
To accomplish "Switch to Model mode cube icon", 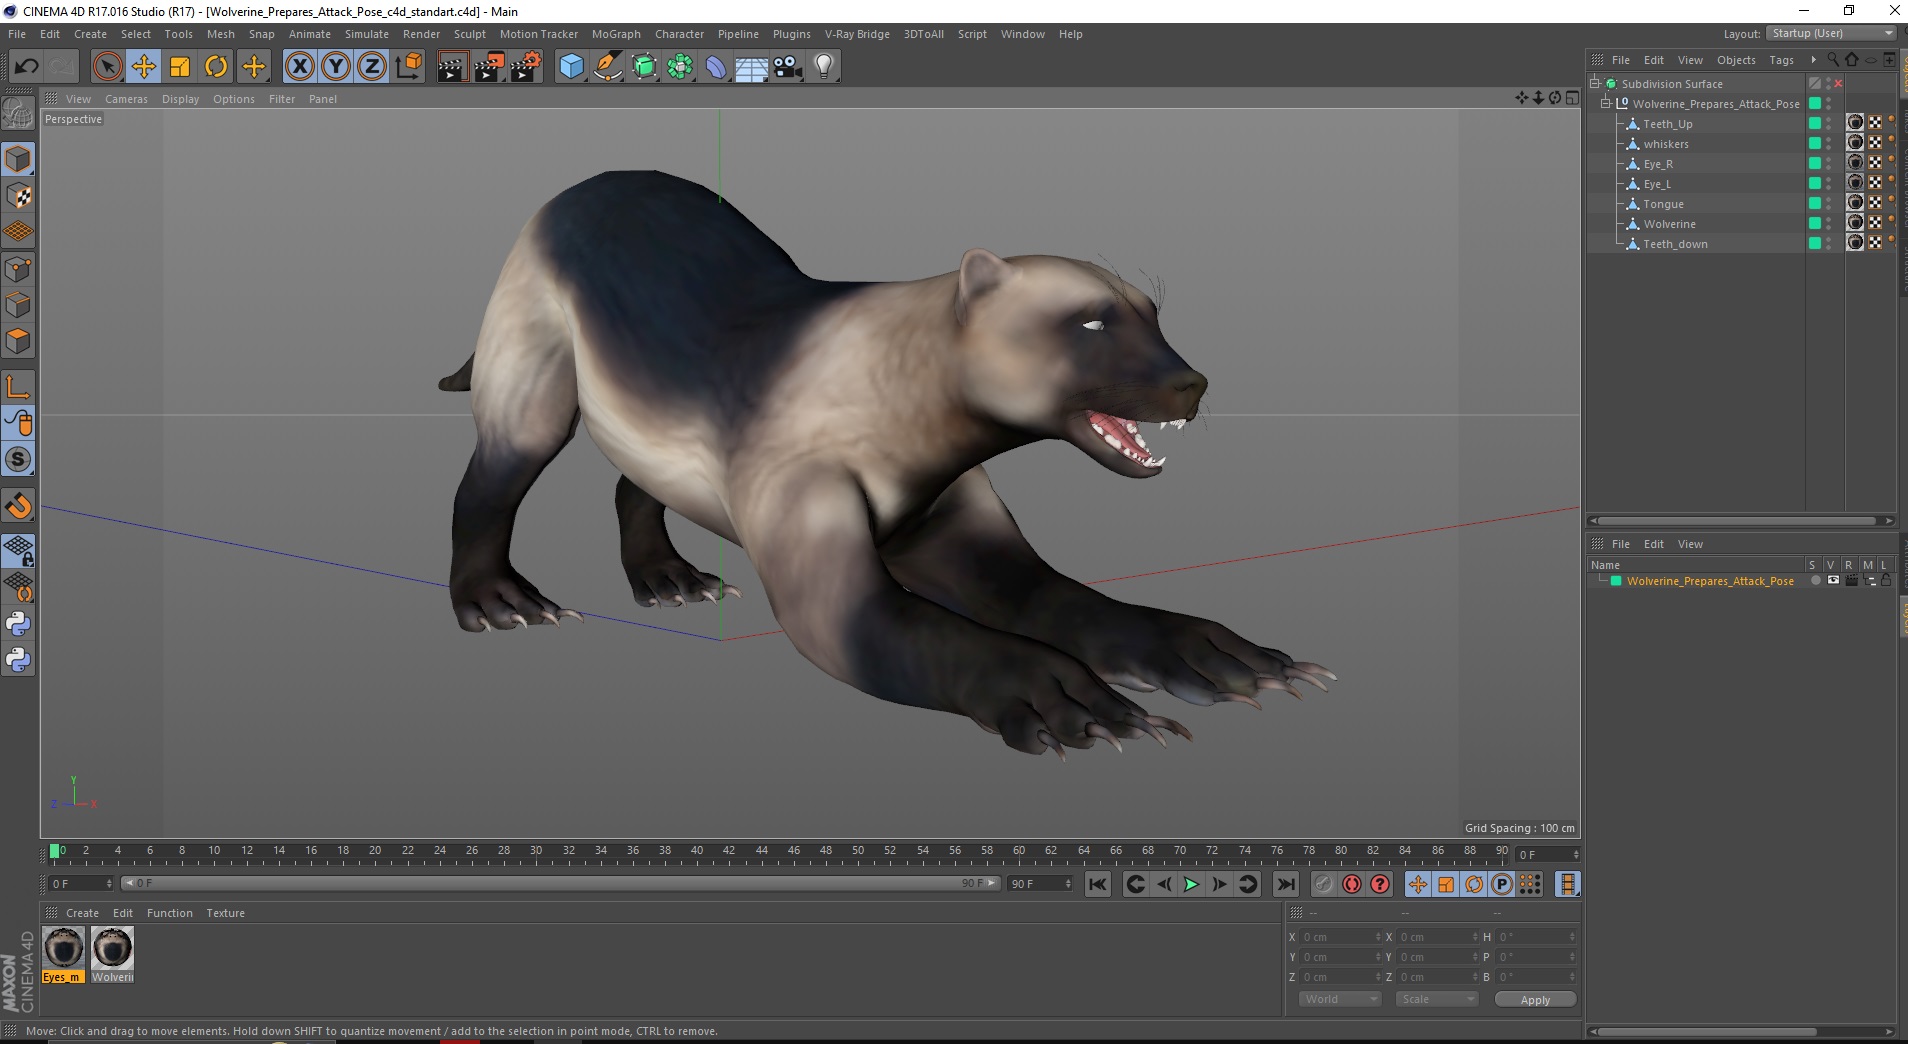I will [18, 160].
